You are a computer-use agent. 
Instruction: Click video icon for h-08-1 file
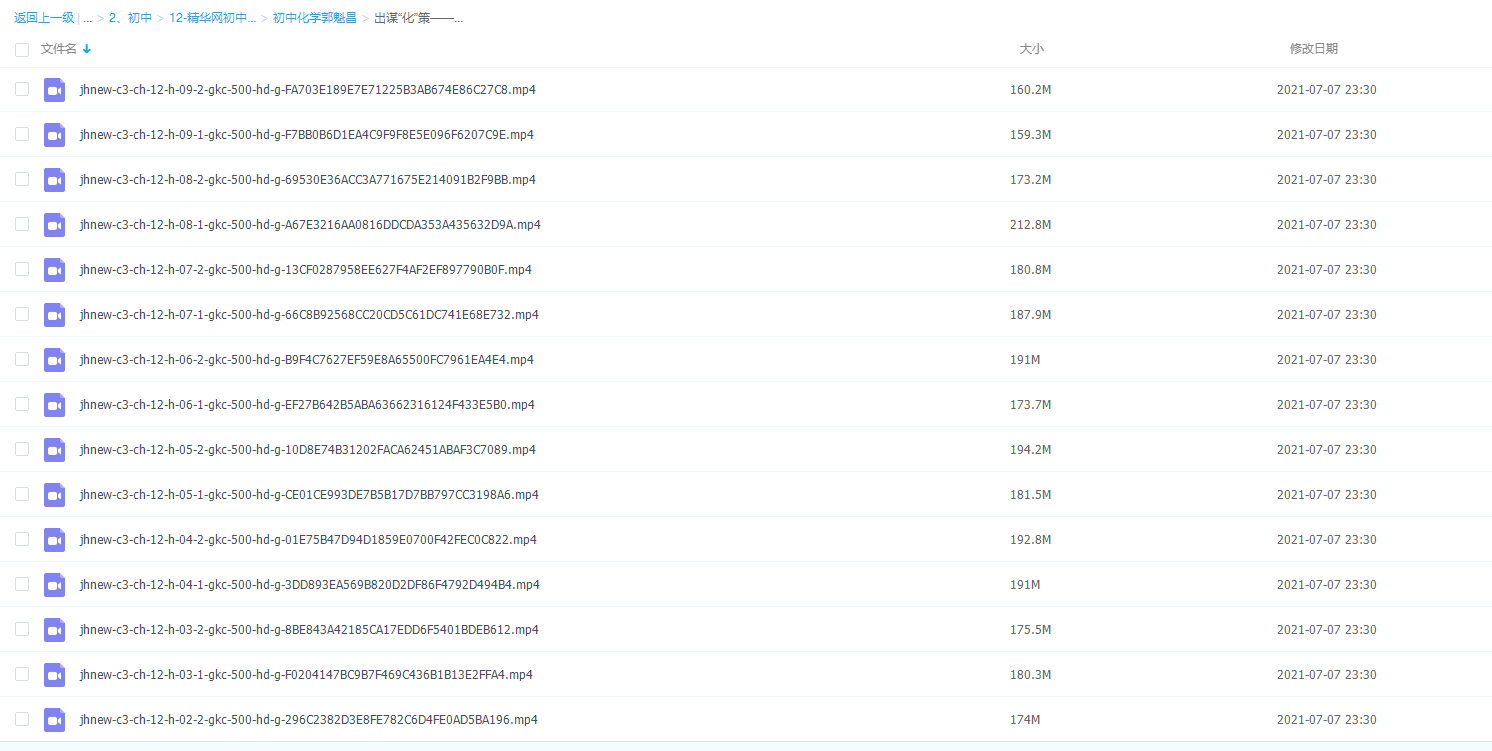[54, 225]
